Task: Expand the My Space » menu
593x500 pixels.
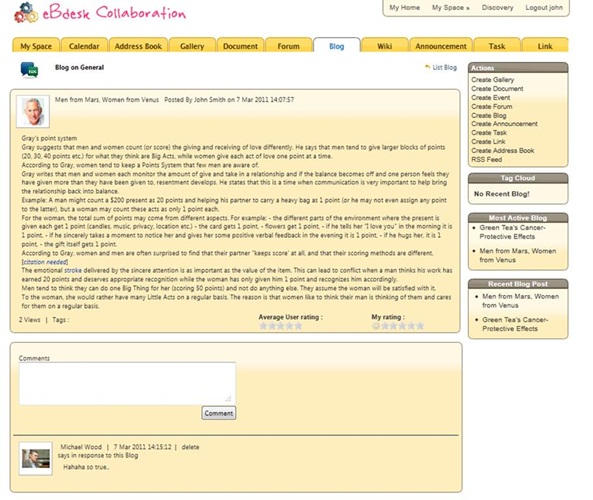Action: click(451, 8)
